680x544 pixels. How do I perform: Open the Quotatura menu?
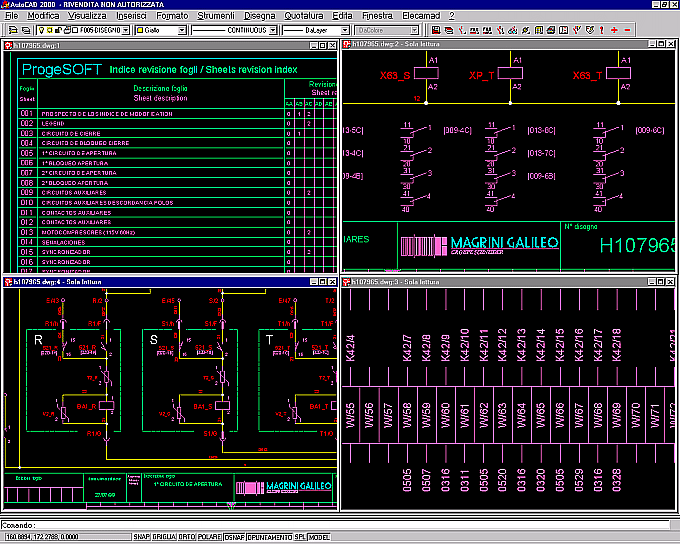(304, 16)
